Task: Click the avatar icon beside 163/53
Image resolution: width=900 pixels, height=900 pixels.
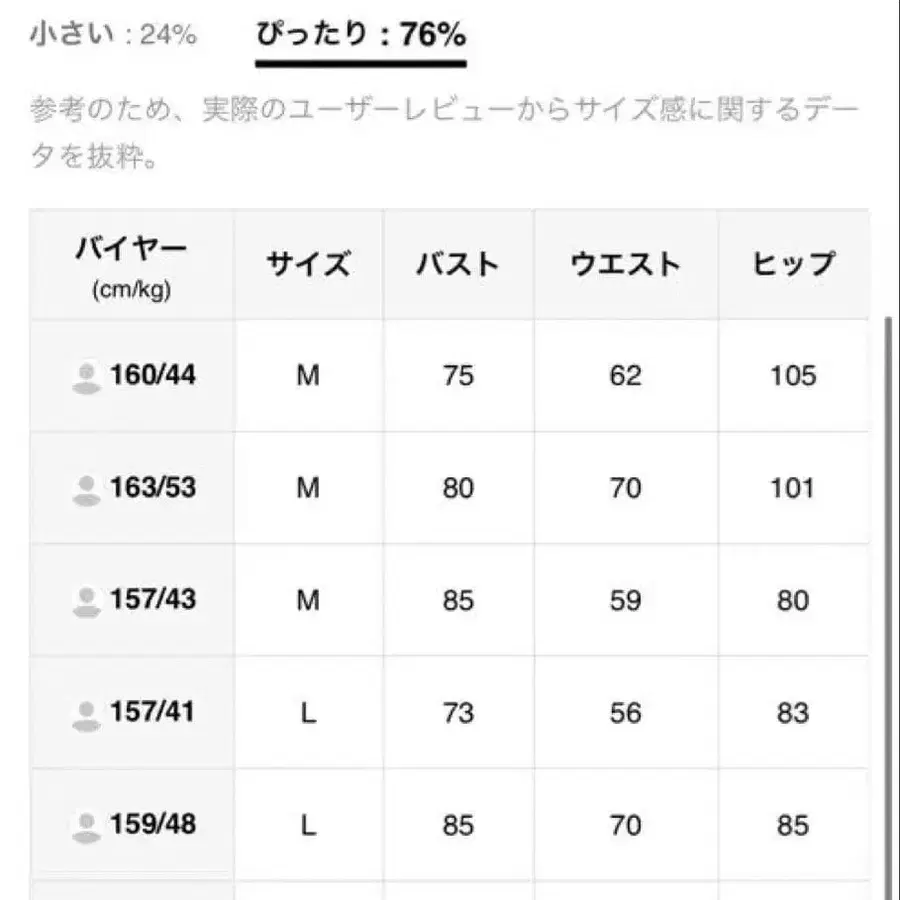Action: [x=87, y=489]
